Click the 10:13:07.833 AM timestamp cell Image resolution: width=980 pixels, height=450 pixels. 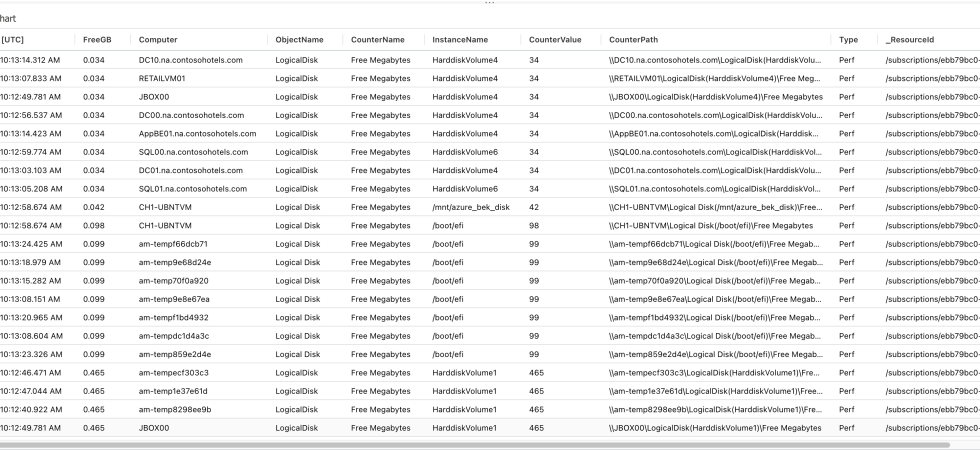coord(31,78)
